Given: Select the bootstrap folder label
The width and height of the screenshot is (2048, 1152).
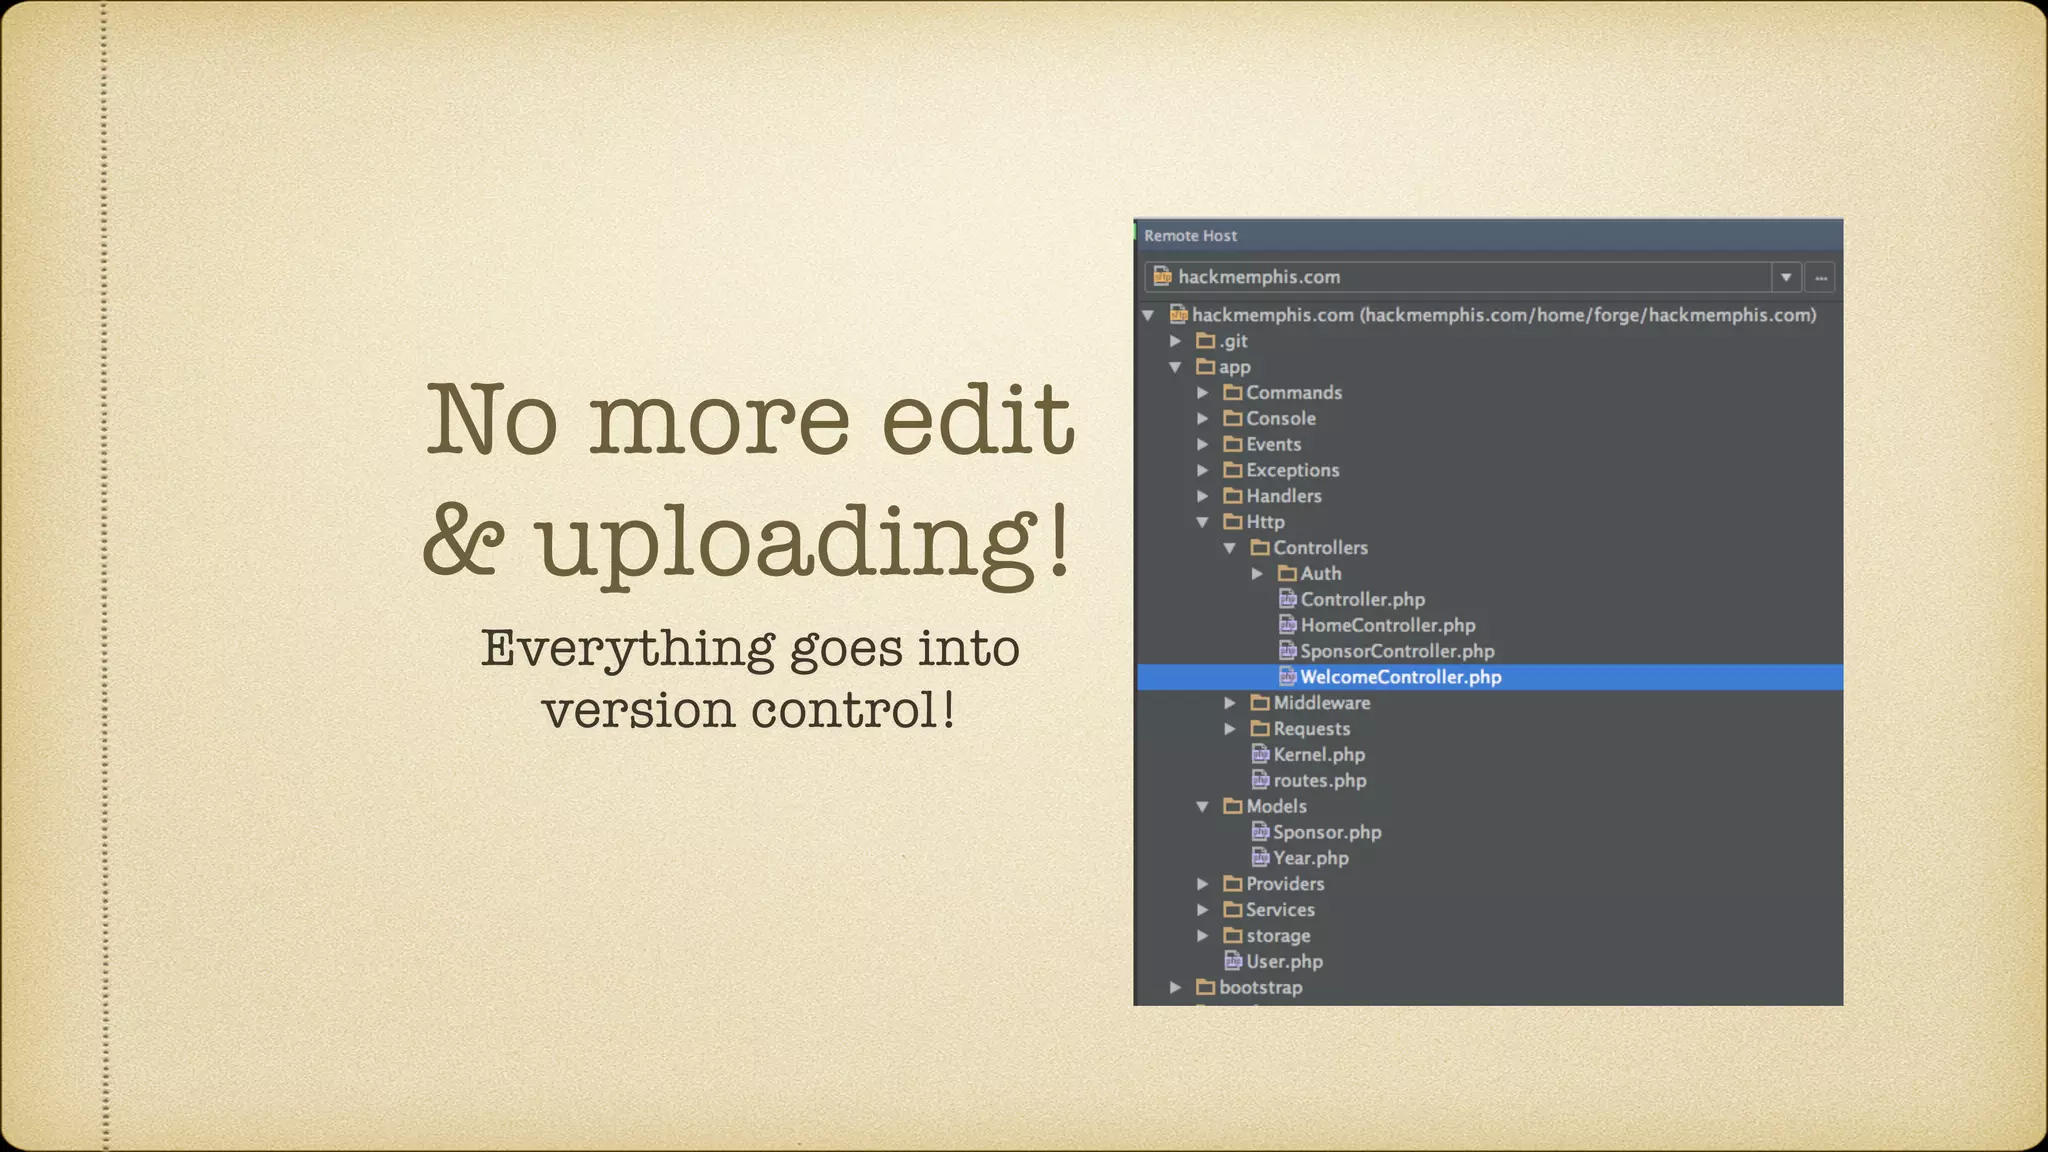Looking at the screenshot, I should [x=1261, y=988].
